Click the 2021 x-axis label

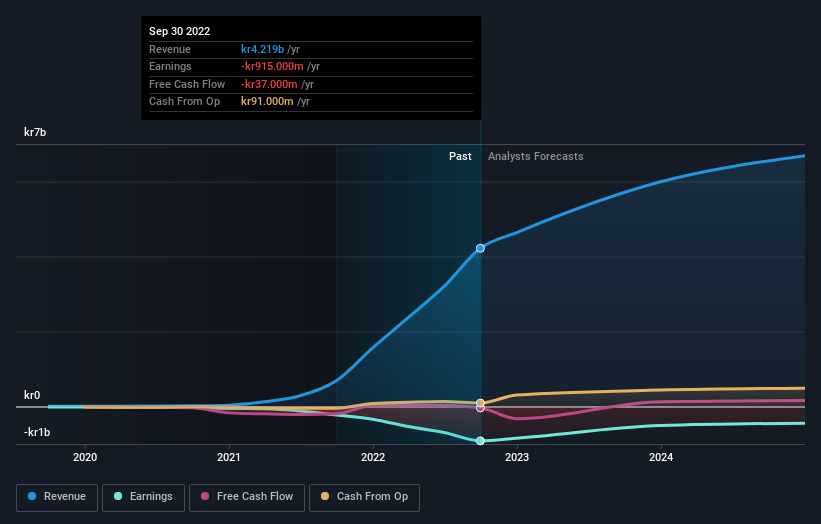pyautogui.click(x=229, y=457)
